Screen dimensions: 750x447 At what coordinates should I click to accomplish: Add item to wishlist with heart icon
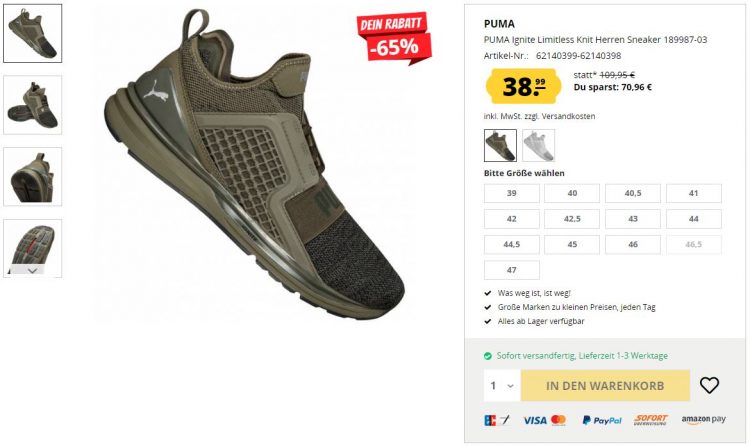[x=709, y=385]
